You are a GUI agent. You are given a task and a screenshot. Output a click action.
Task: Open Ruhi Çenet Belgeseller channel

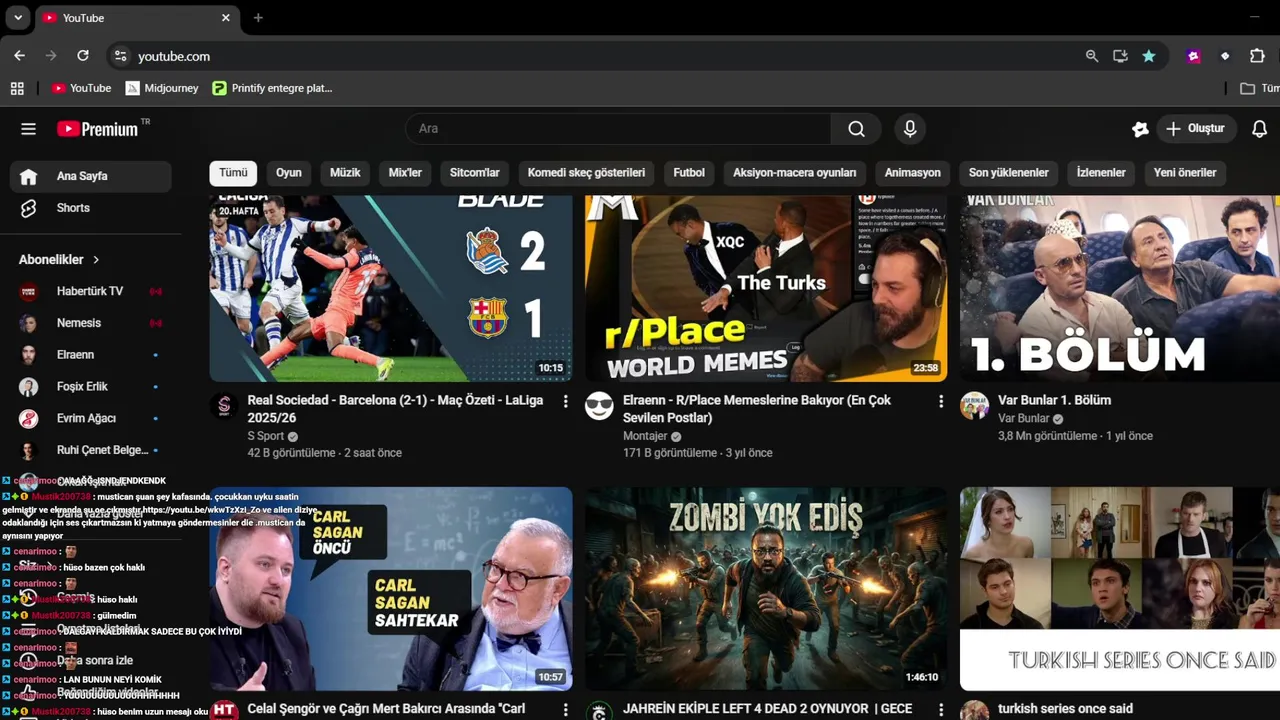[91, 450]
